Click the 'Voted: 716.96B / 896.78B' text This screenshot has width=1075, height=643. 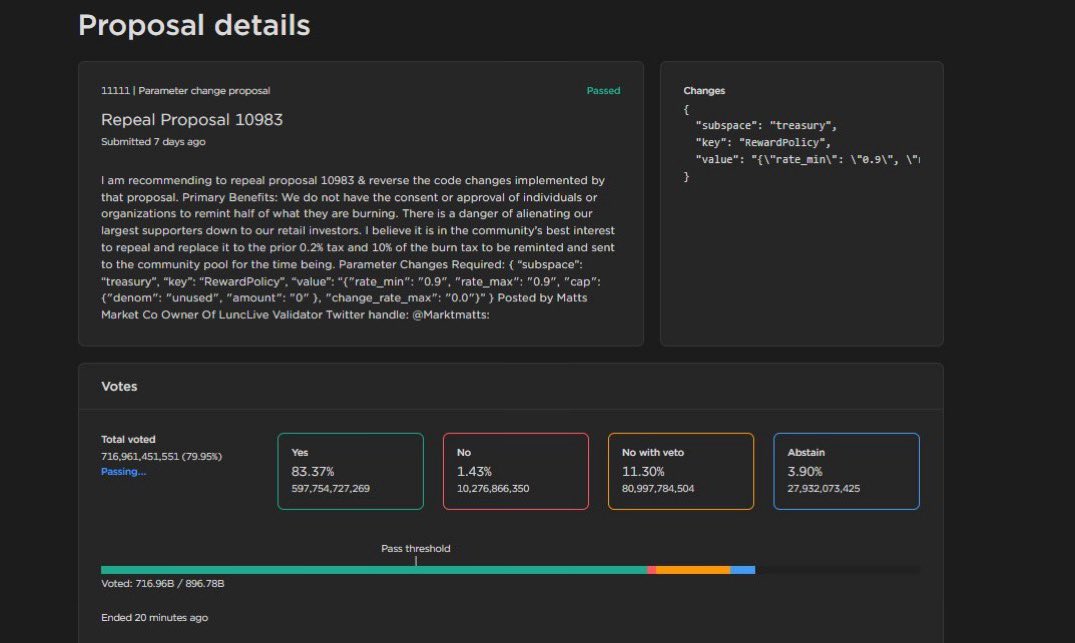(162, 583)
